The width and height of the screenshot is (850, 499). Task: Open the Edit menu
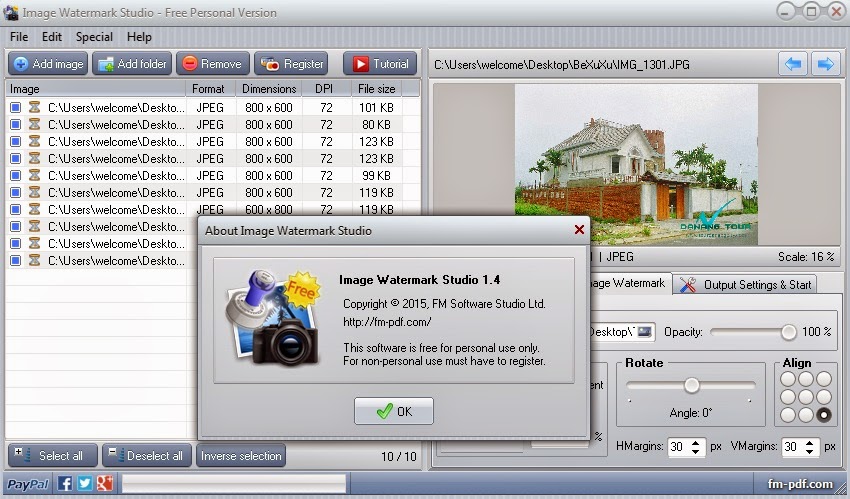51,37
